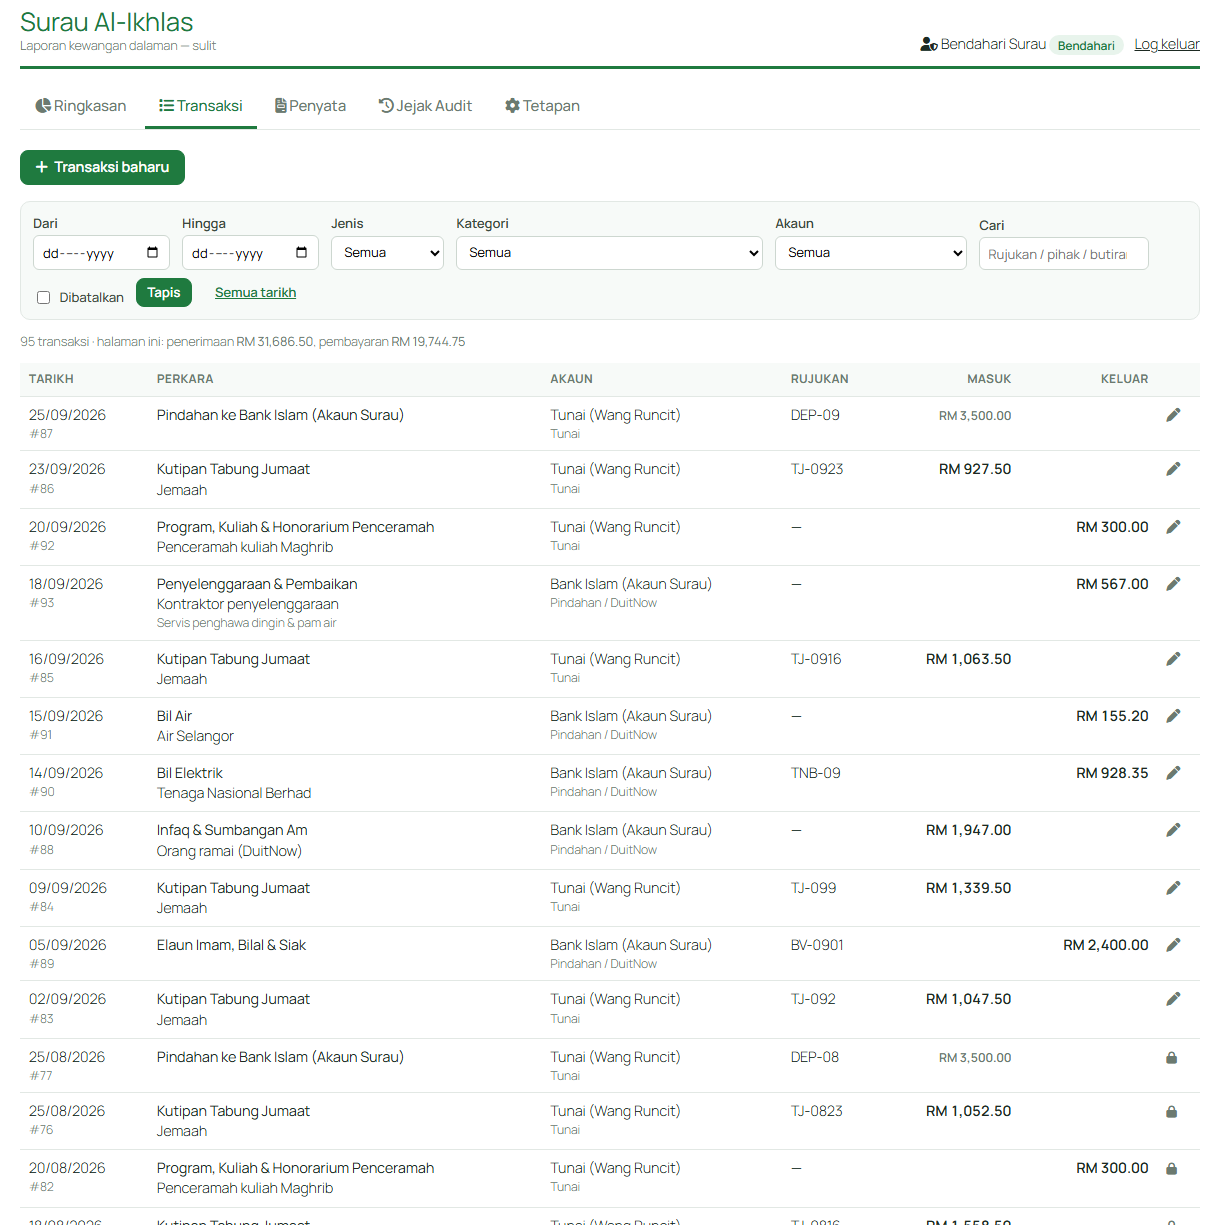Edit the Bil Air RM 155.20 entry

[x=1173, y=716]
